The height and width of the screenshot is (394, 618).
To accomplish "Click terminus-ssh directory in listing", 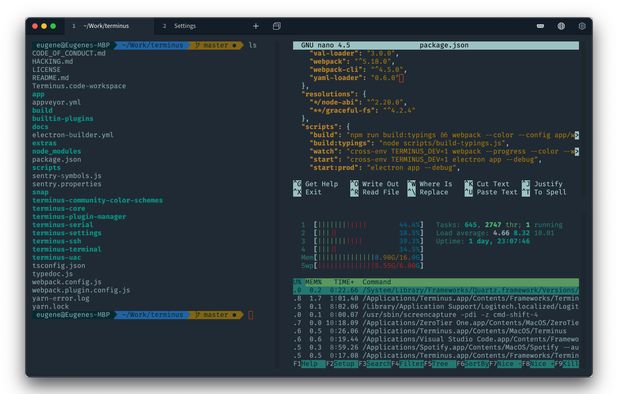I will click(57, 241).
